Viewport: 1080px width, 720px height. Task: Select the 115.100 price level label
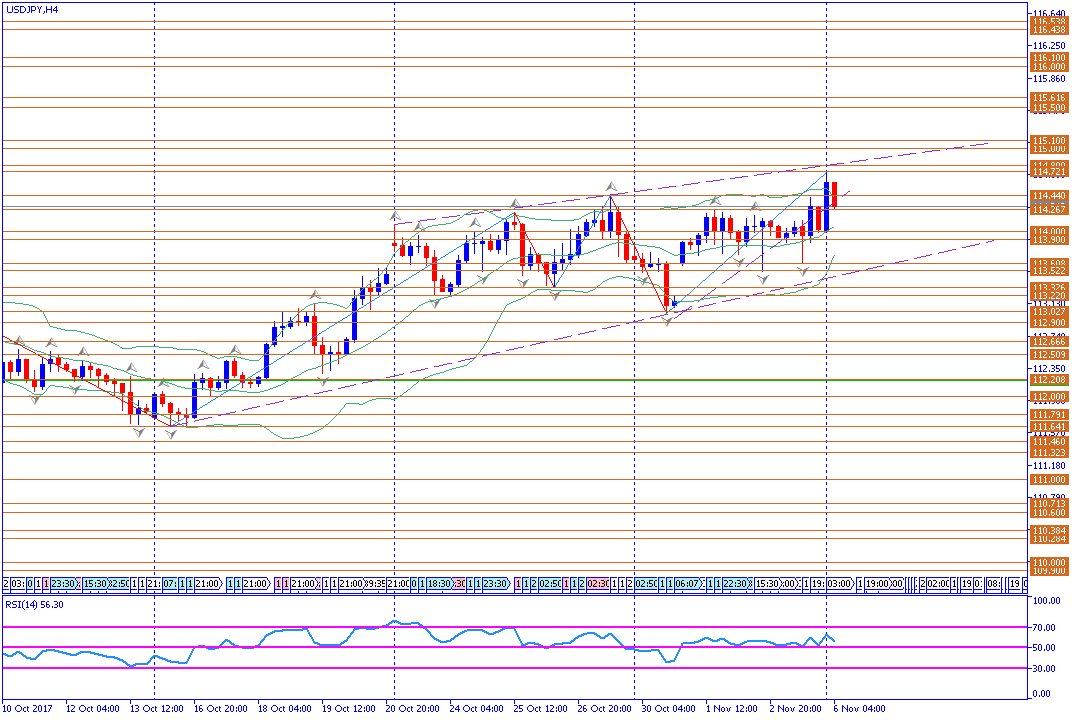[1047, 140]
